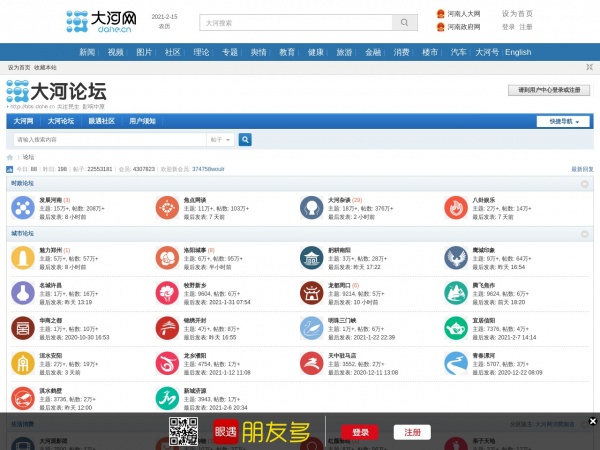Click the 洛阳城事 forum icon

(167, 259)
